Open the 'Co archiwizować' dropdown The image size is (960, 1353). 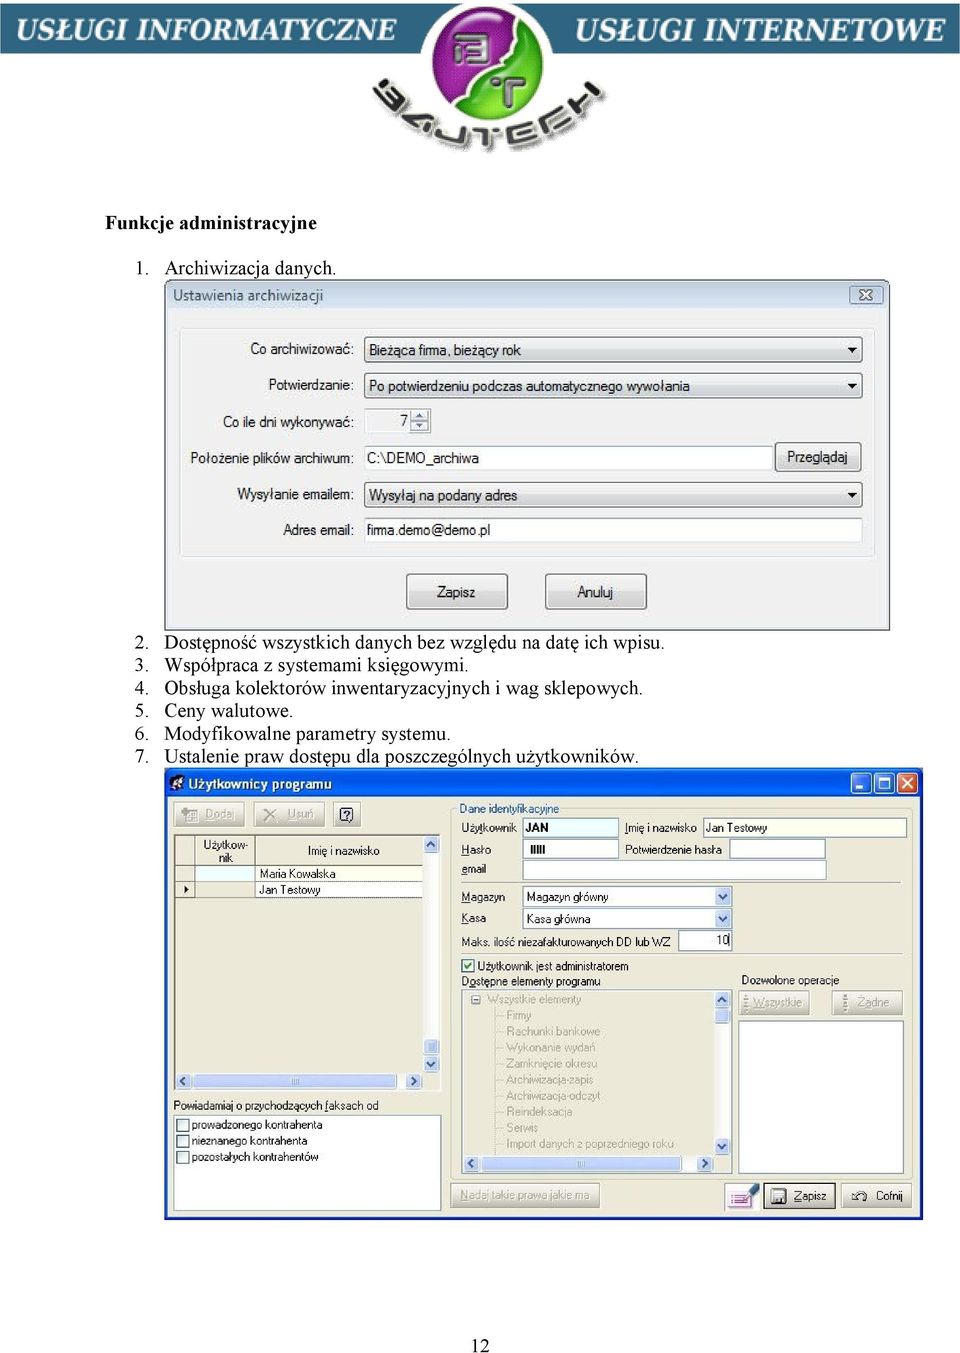[x=612, y=350]
